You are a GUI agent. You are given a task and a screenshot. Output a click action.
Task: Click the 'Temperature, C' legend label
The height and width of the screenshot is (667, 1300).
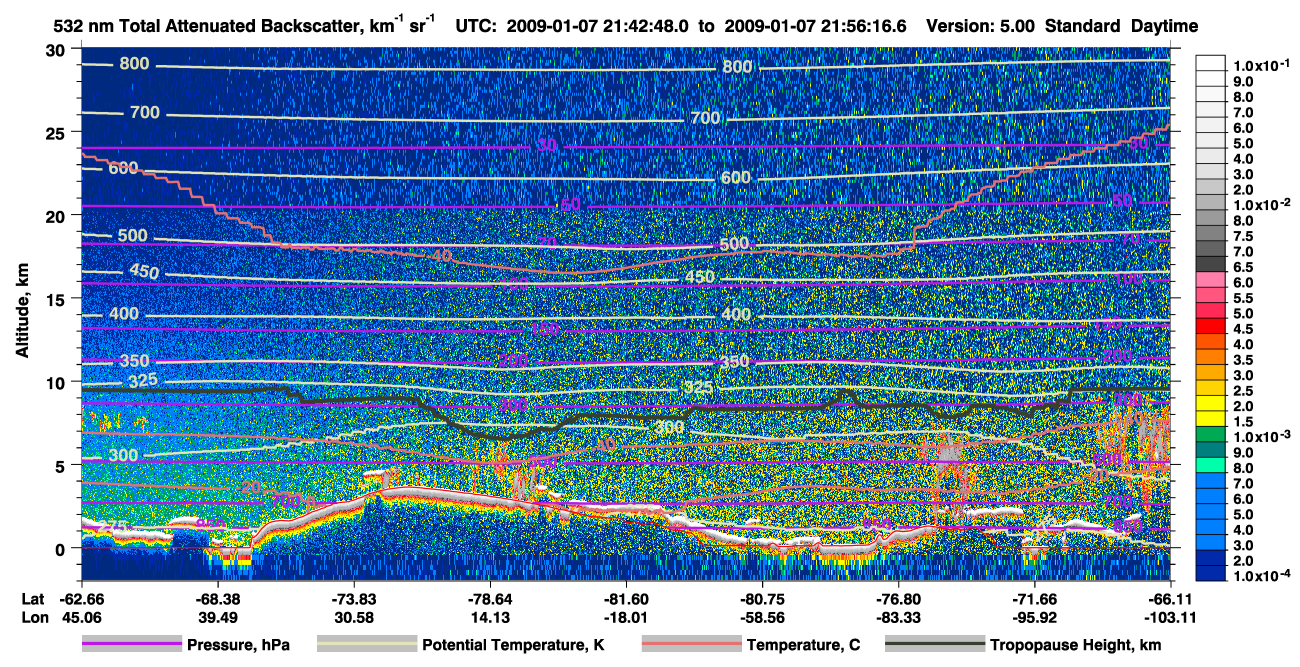[x=803, y=645]
